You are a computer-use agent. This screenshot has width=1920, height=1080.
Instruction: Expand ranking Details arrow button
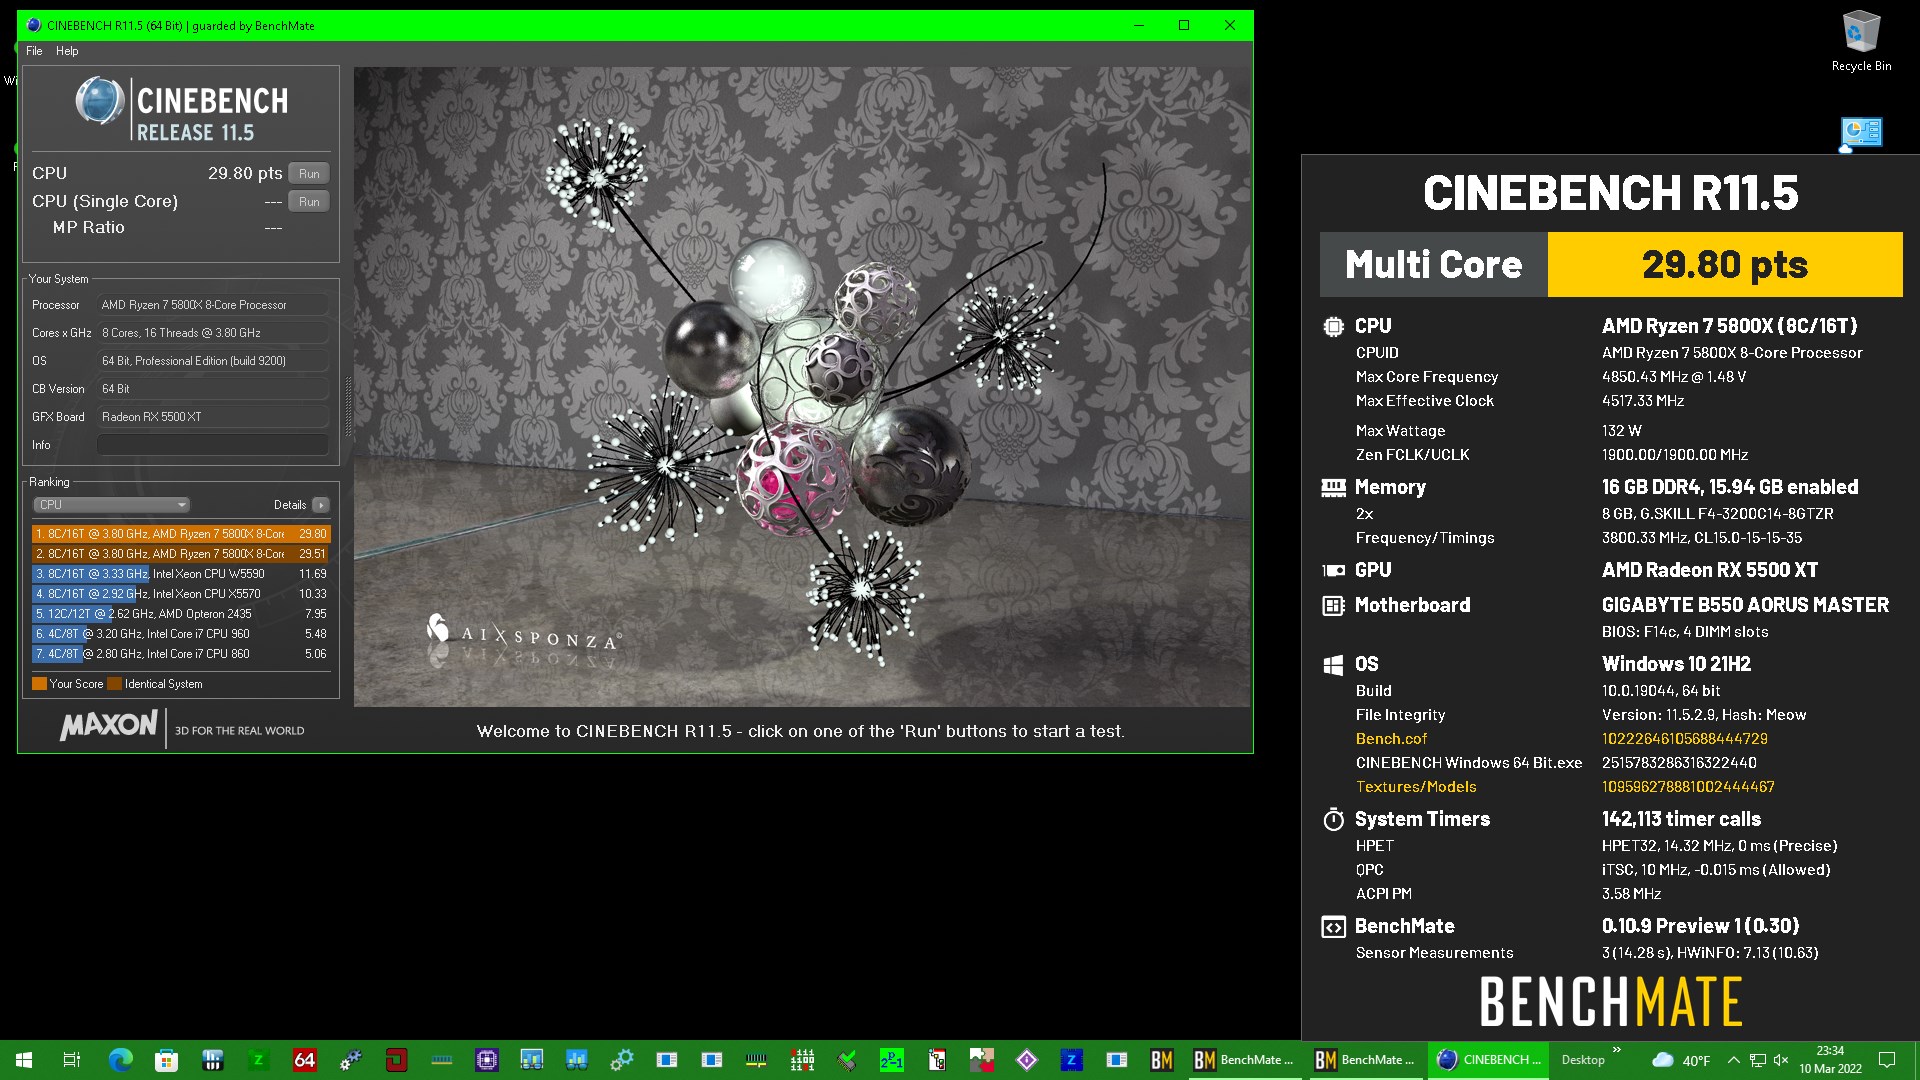pos(321,505)
